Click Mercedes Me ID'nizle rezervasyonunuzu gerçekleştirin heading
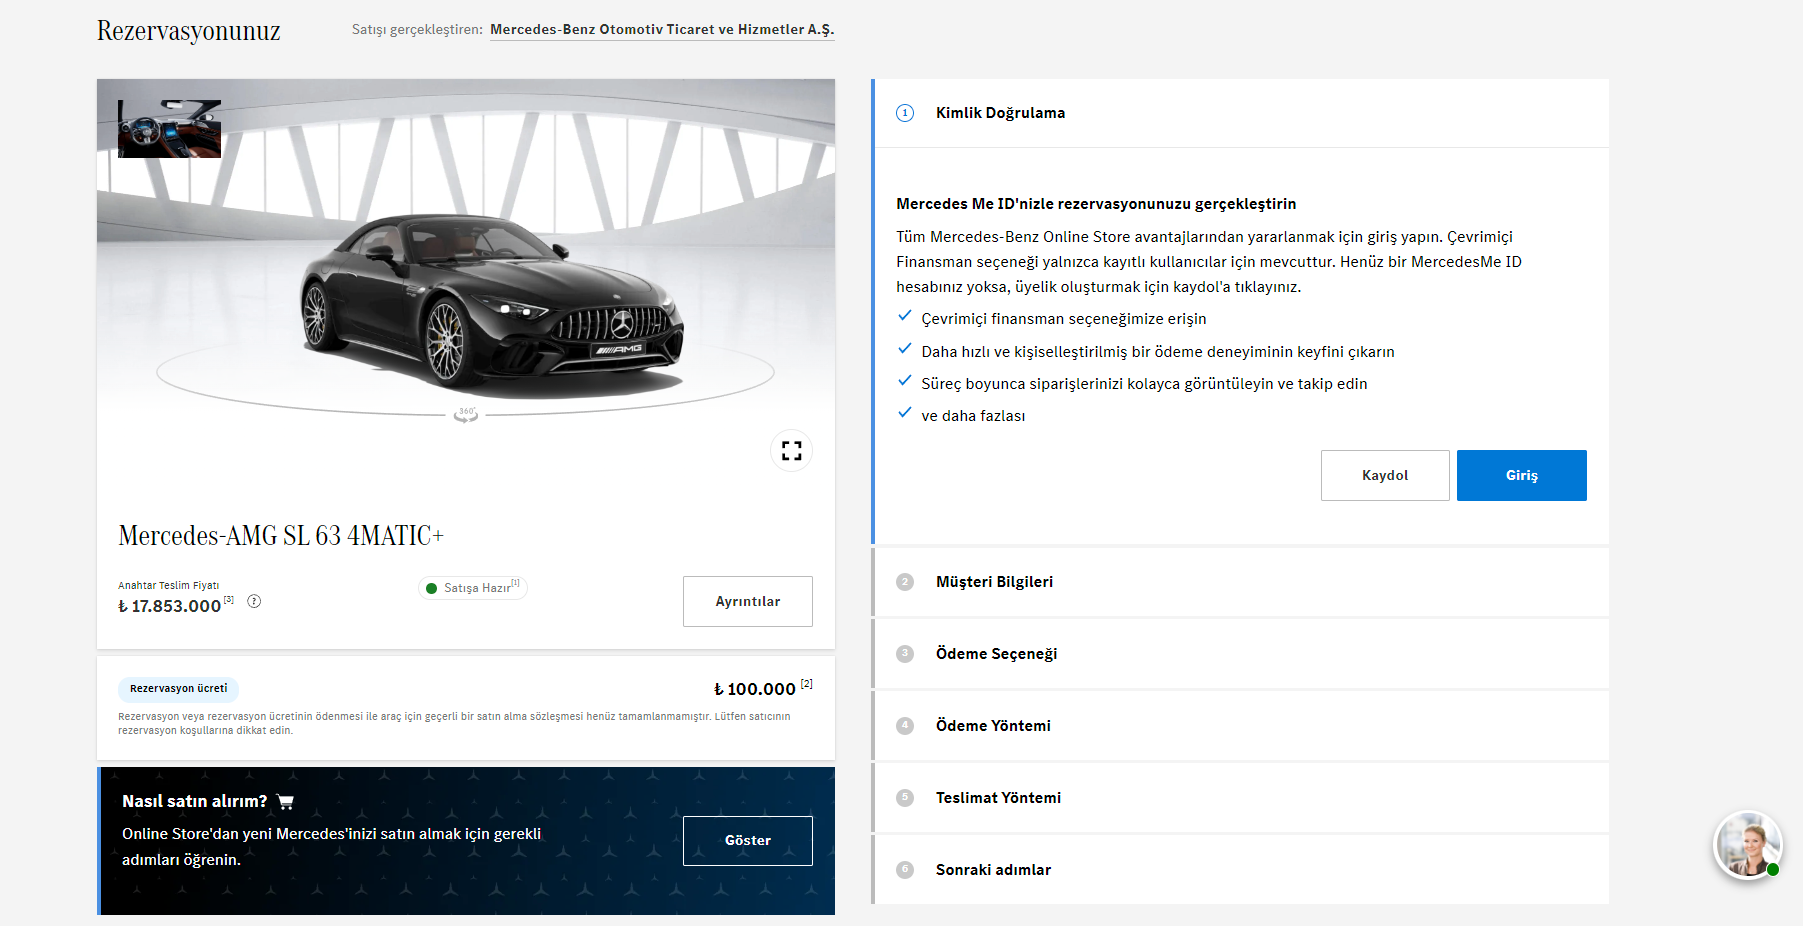Viewport: 1803px width, 926px height. point(1096,204)
